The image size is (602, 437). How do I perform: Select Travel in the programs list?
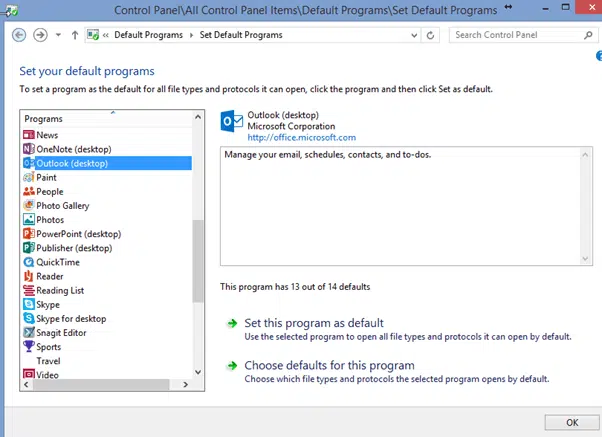click(x=48, y=361)
